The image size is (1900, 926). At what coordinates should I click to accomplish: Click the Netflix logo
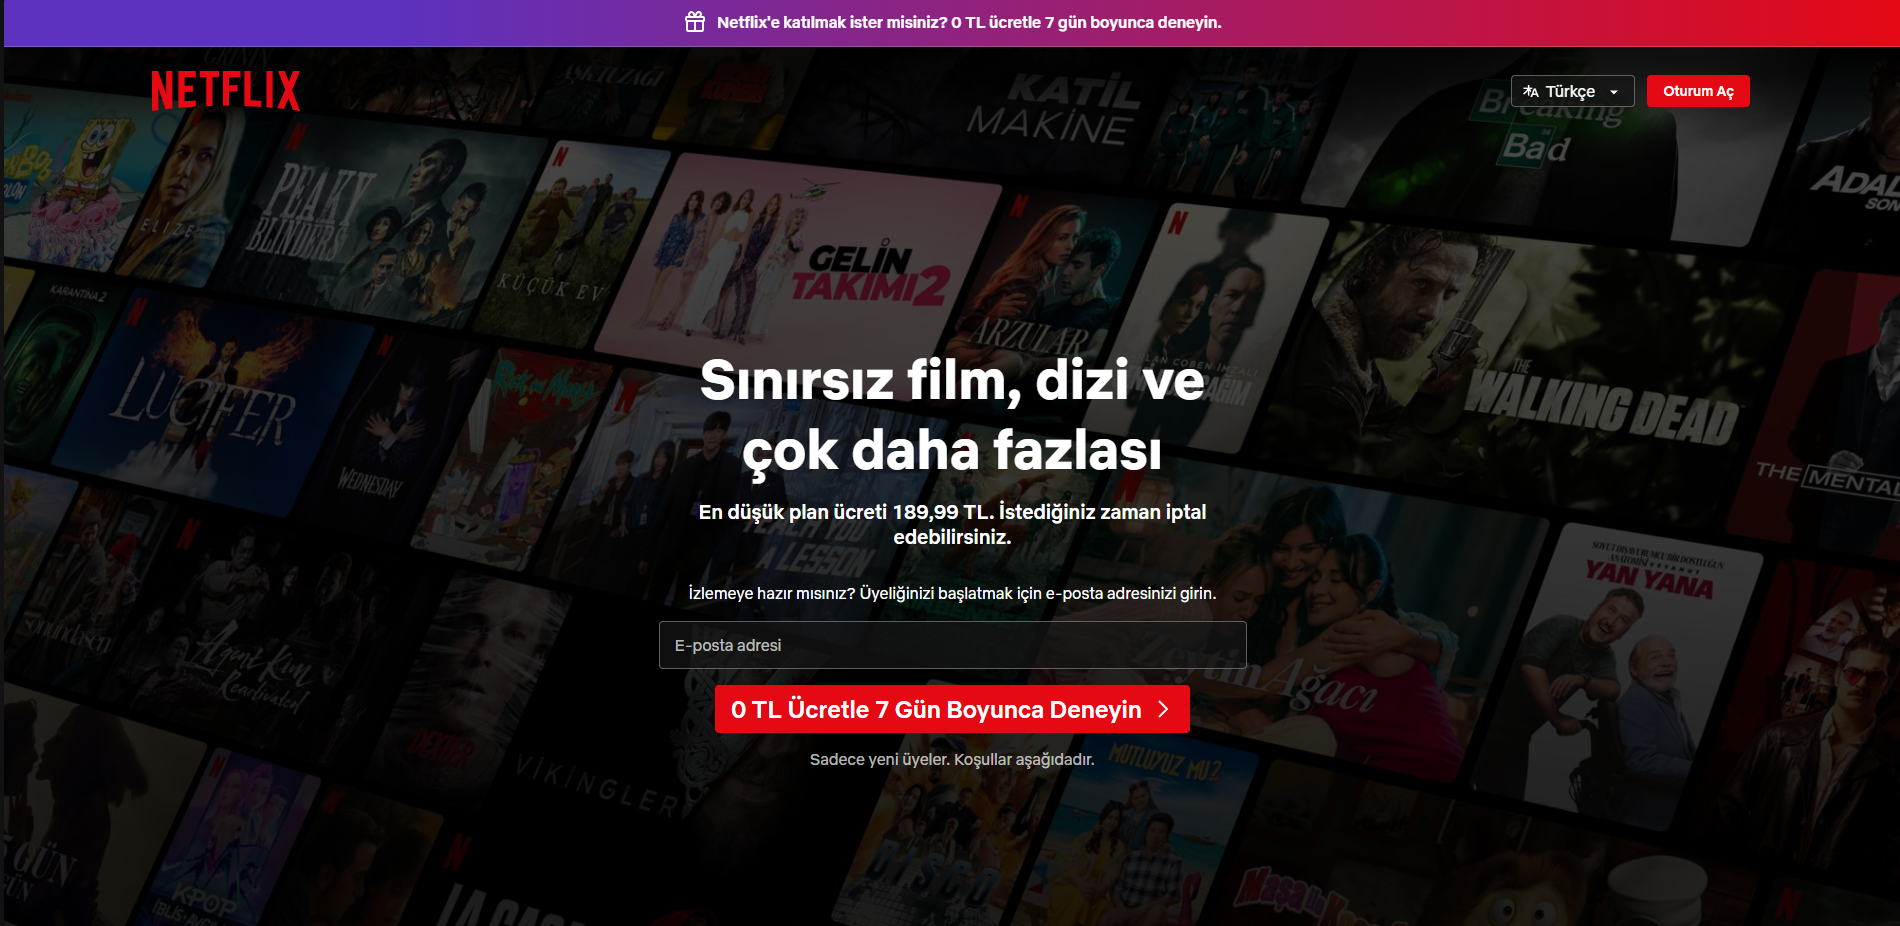(225, 90)
